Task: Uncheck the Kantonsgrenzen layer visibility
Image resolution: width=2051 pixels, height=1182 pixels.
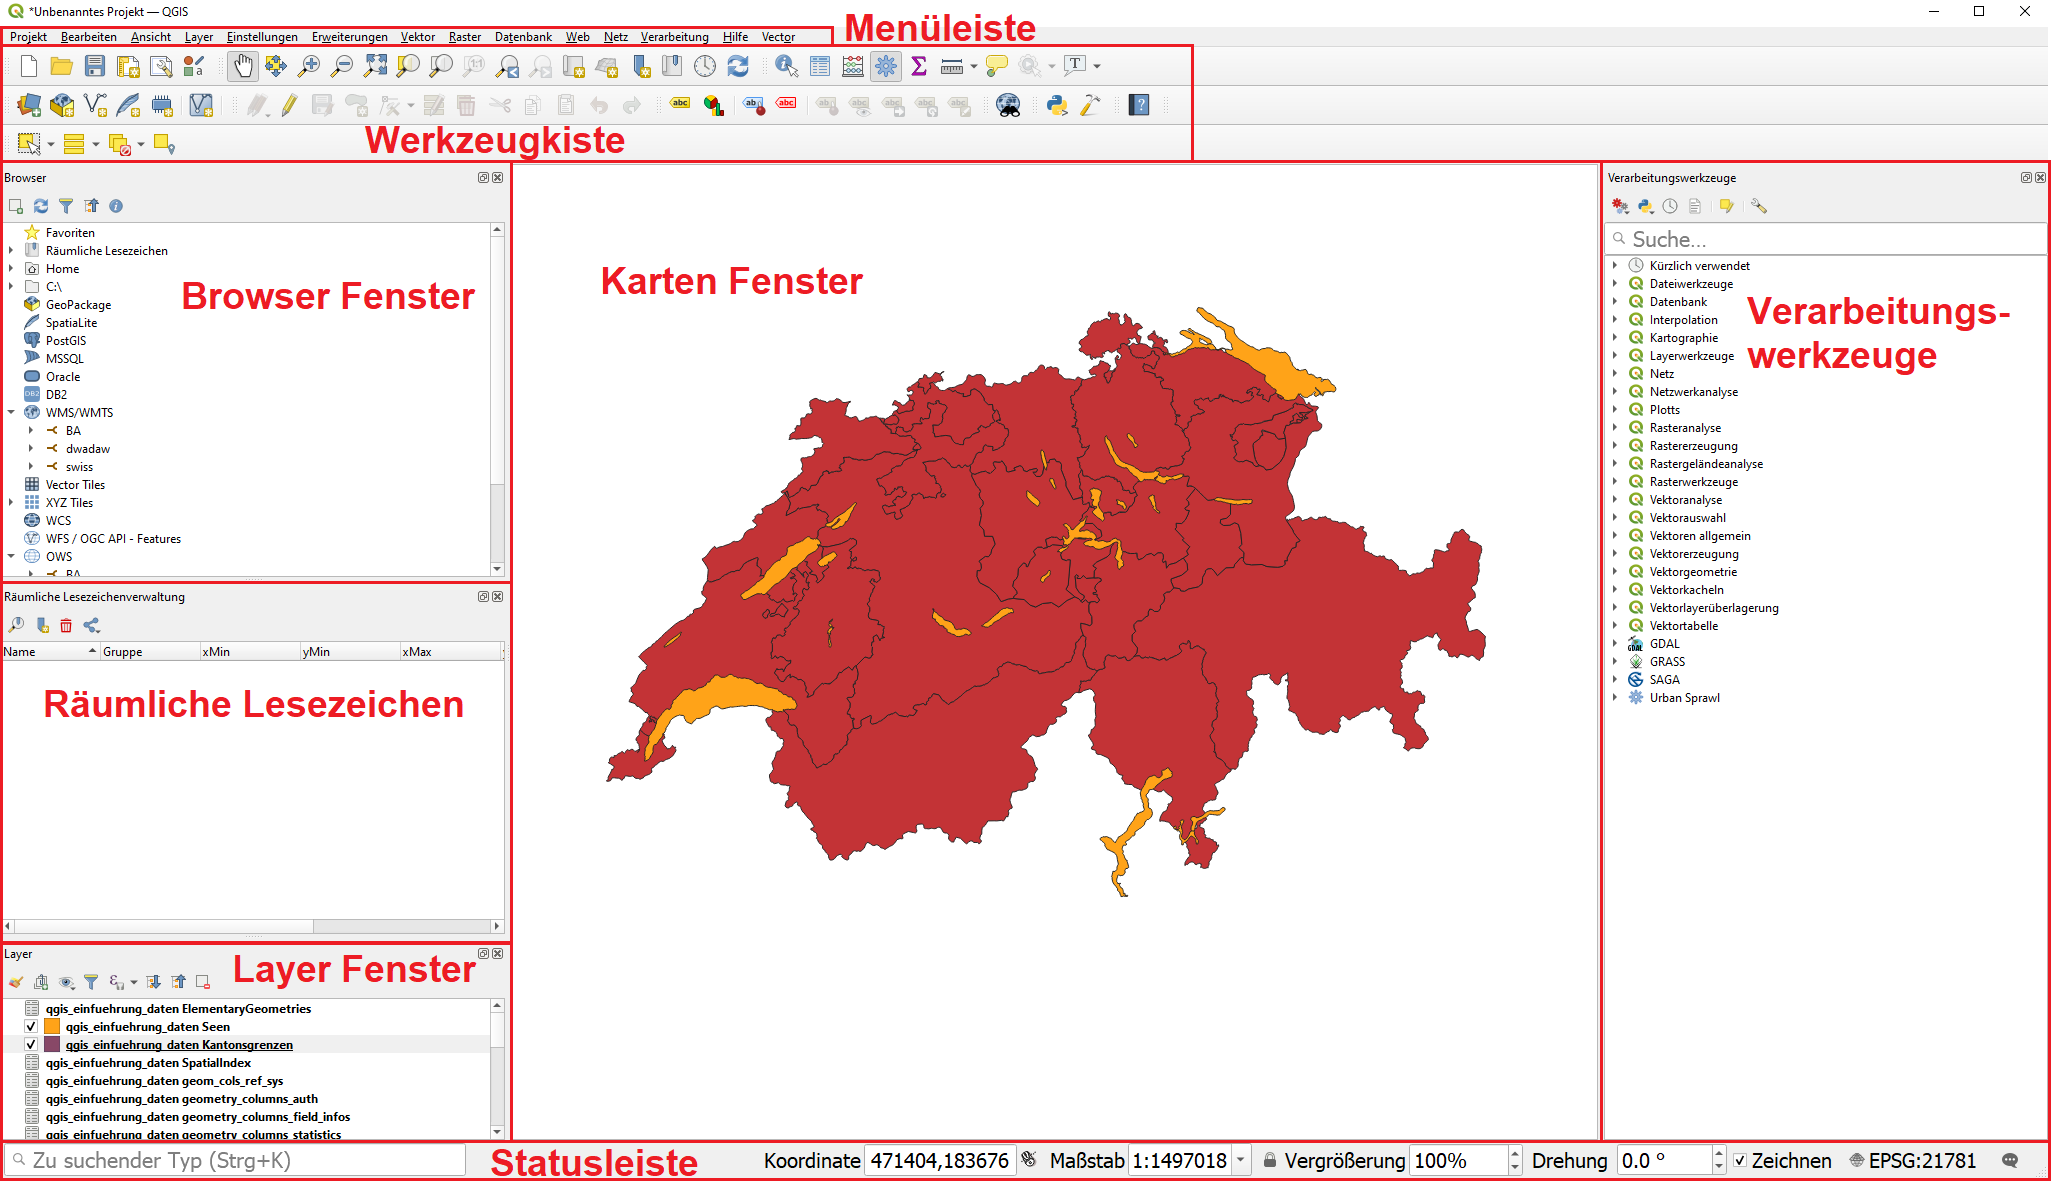Action: [30, 1044]
